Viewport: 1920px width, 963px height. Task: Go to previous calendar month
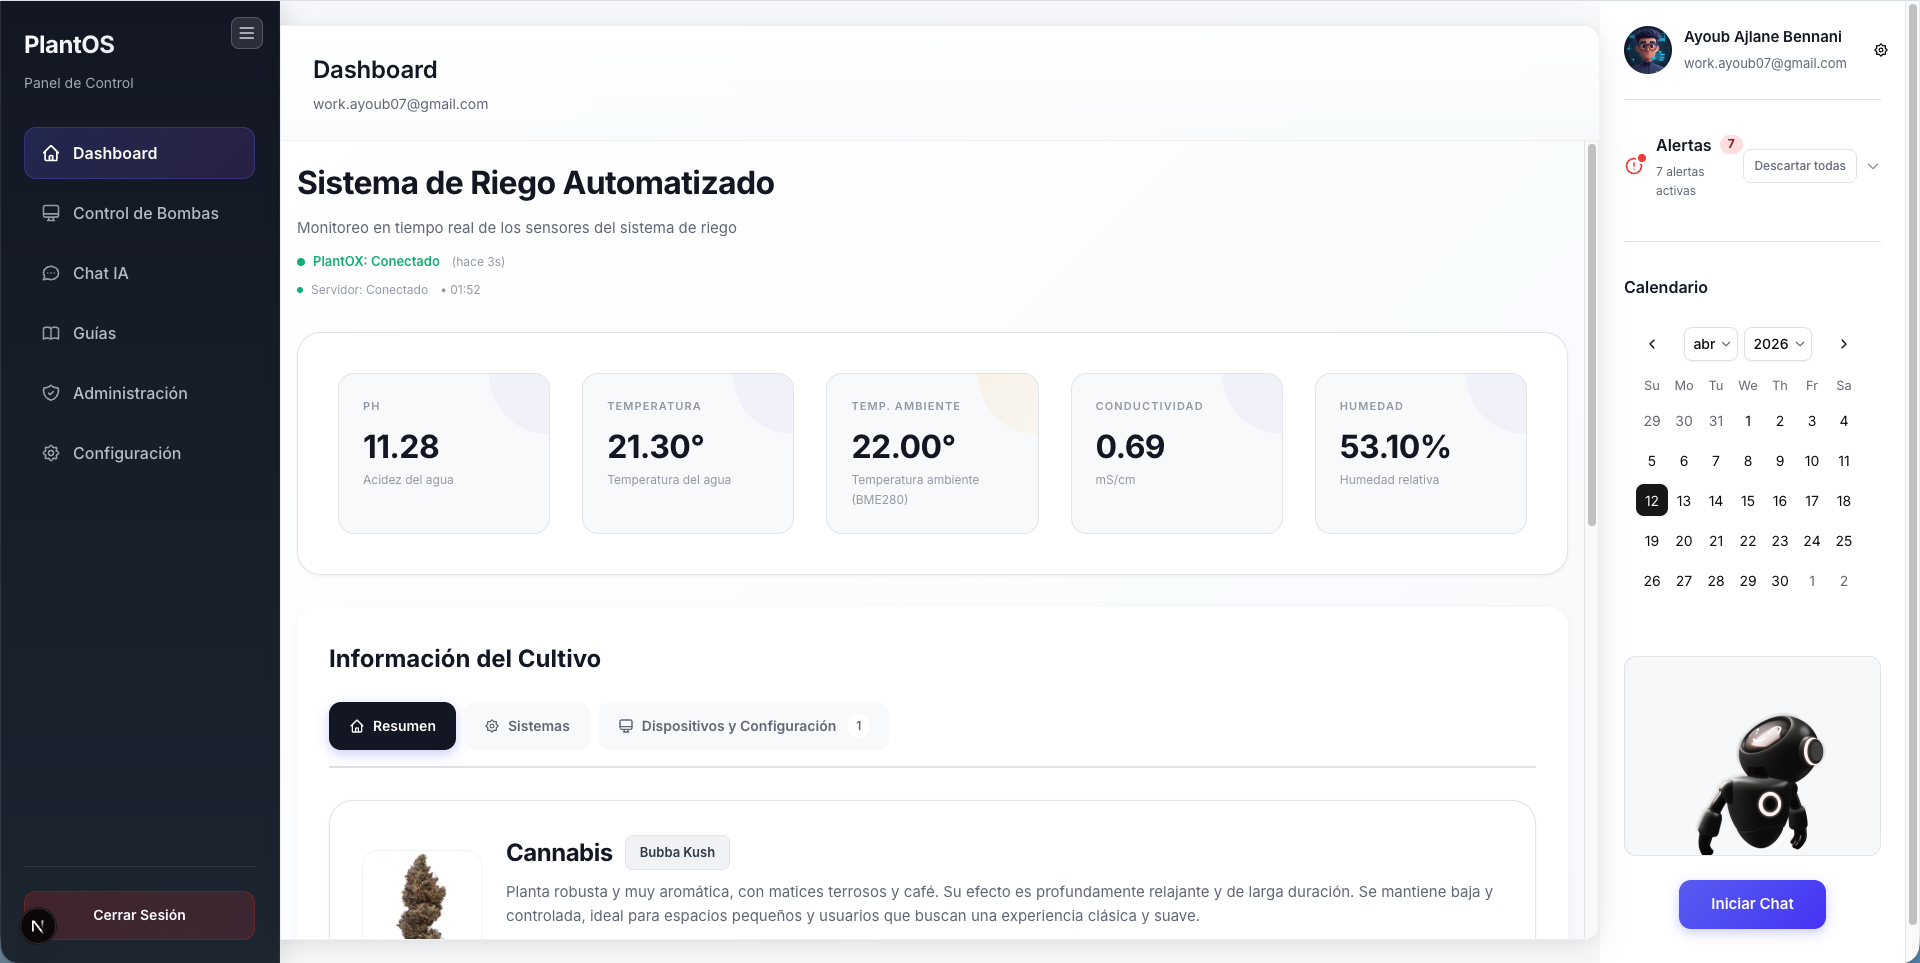click(1652, 344)
